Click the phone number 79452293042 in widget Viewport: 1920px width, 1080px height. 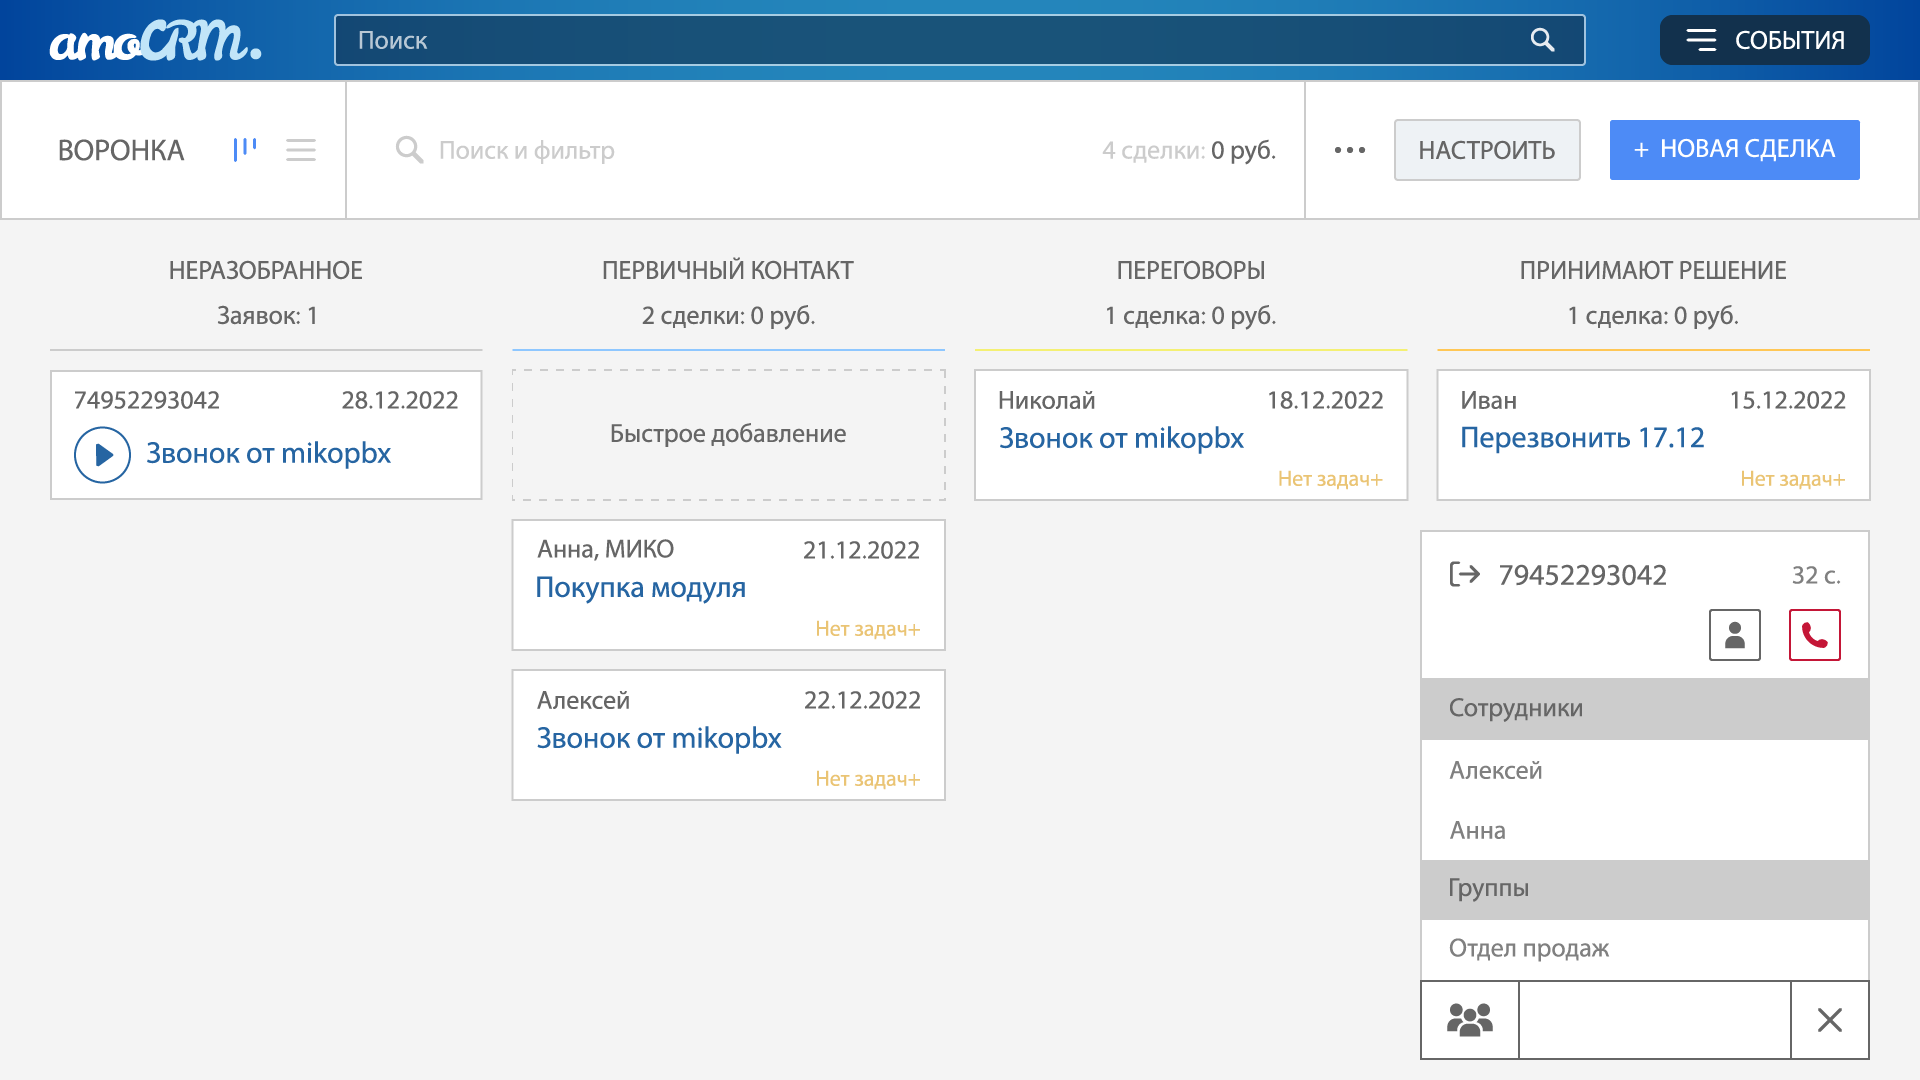click(x=1582, y=575)
